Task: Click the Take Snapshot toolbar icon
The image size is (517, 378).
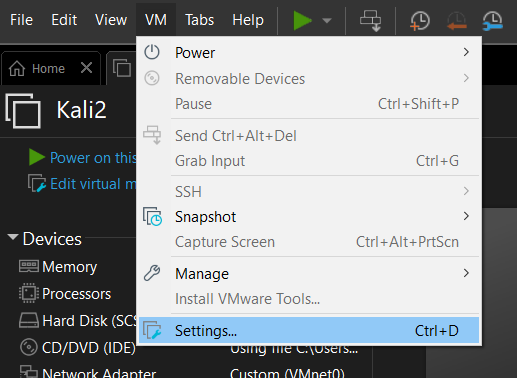Action: click(420, 21)
